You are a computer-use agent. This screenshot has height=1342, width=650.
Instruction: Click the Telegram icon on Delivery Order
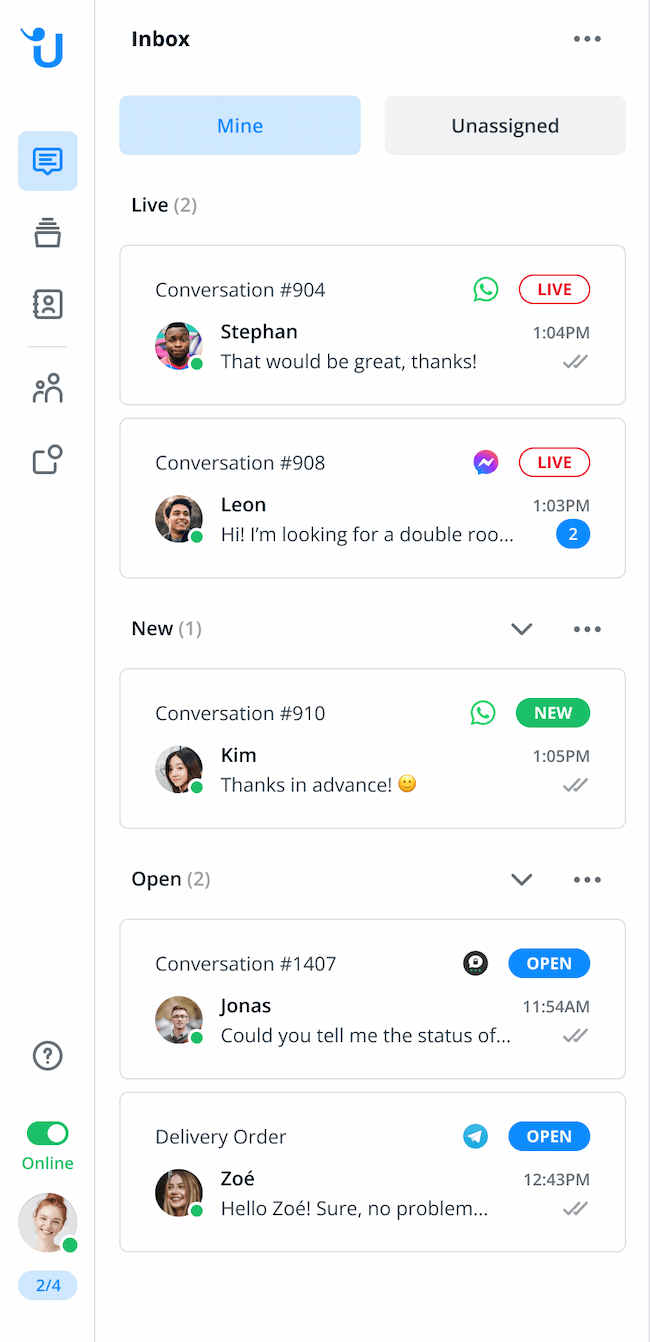[476, 1137]
